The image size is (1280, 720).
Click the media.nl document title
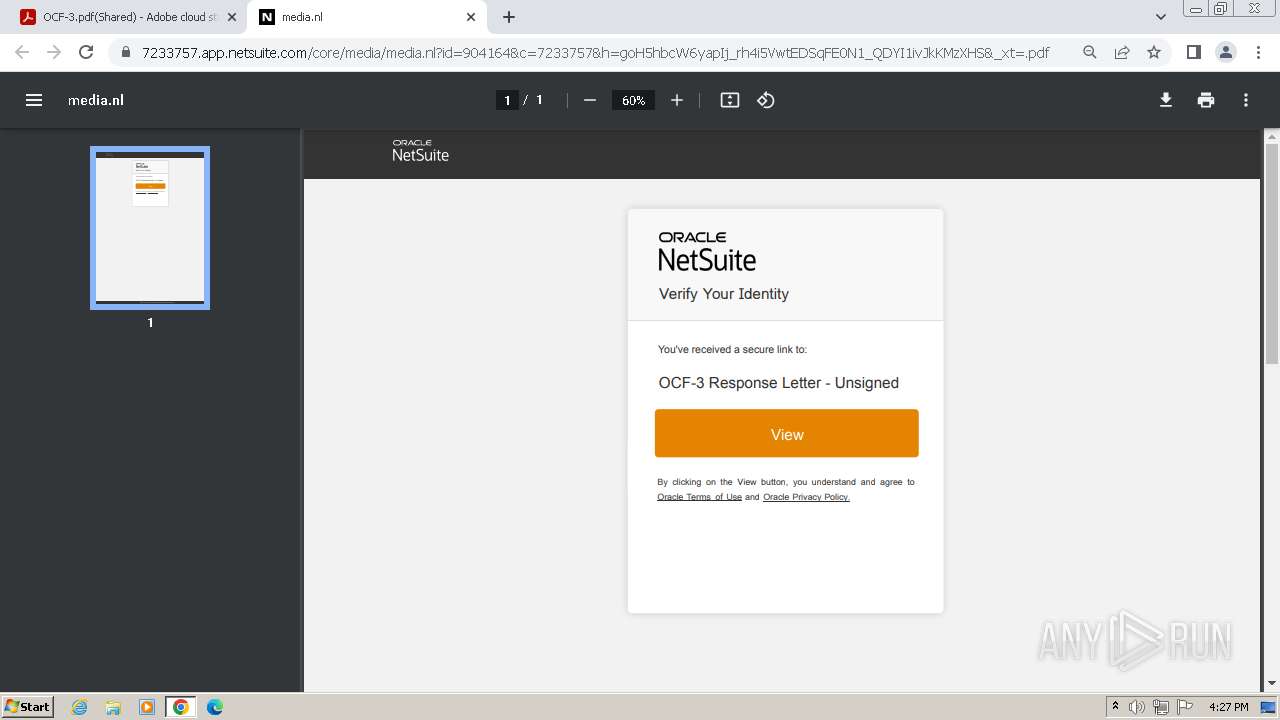[x=96, y=100]
